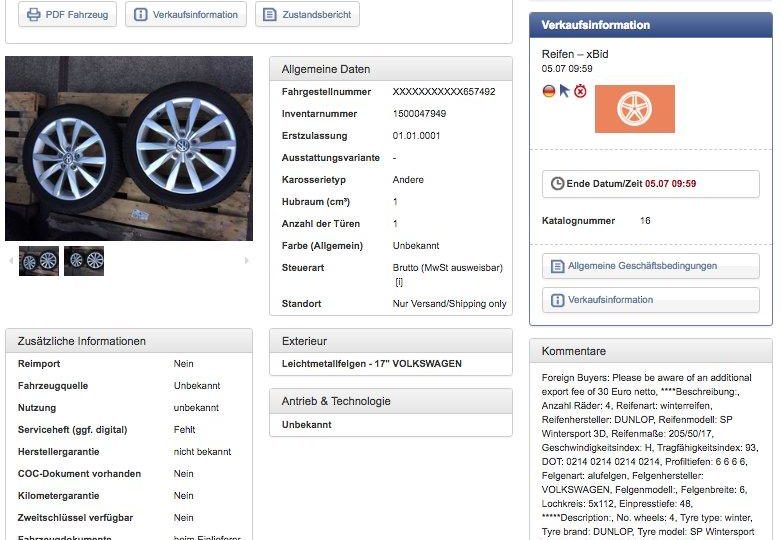
Task: Click the Verkaufsinformation button above the photo
Action: 186,14
